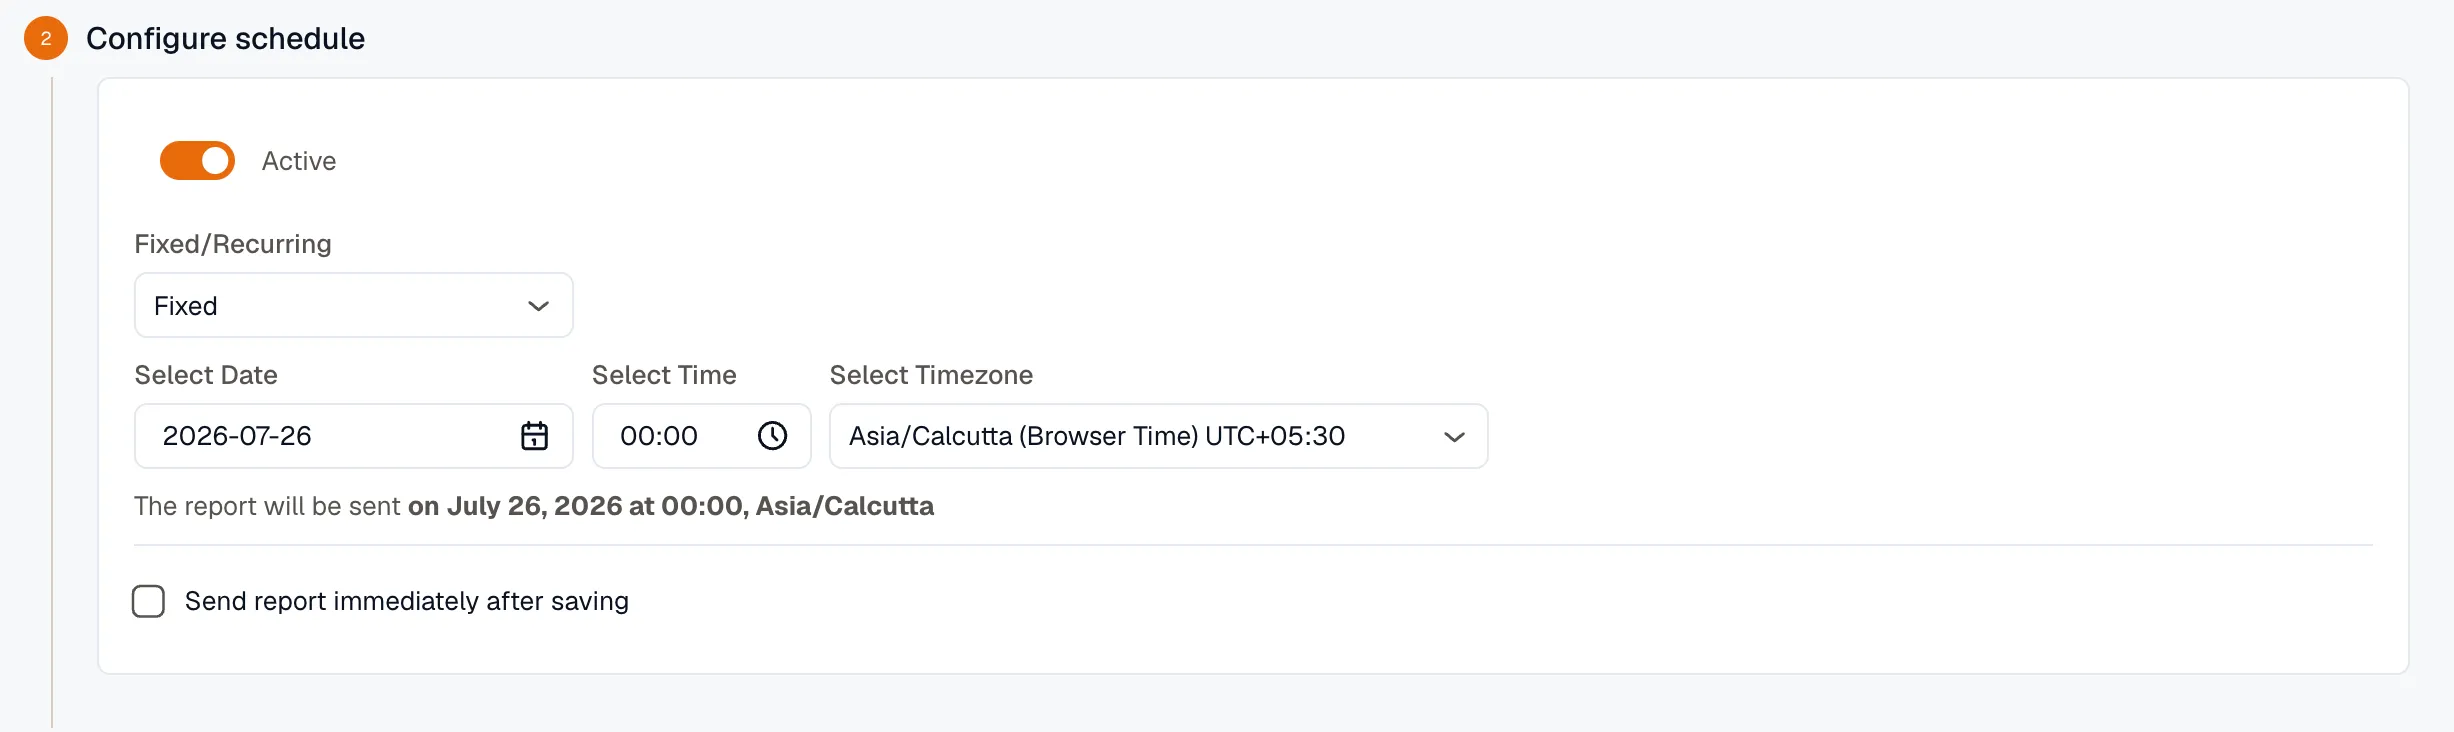The image size is (2454, 732).
Task: Open the calendar date picker icon
Action: tap(534, 436)
